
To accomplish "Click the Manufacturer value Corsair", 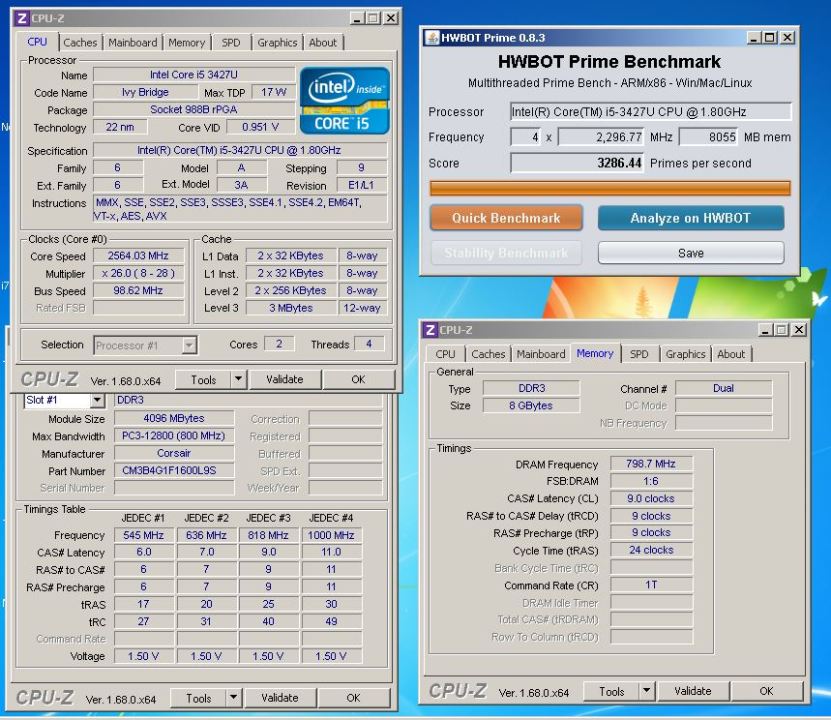I will point(174,453).
